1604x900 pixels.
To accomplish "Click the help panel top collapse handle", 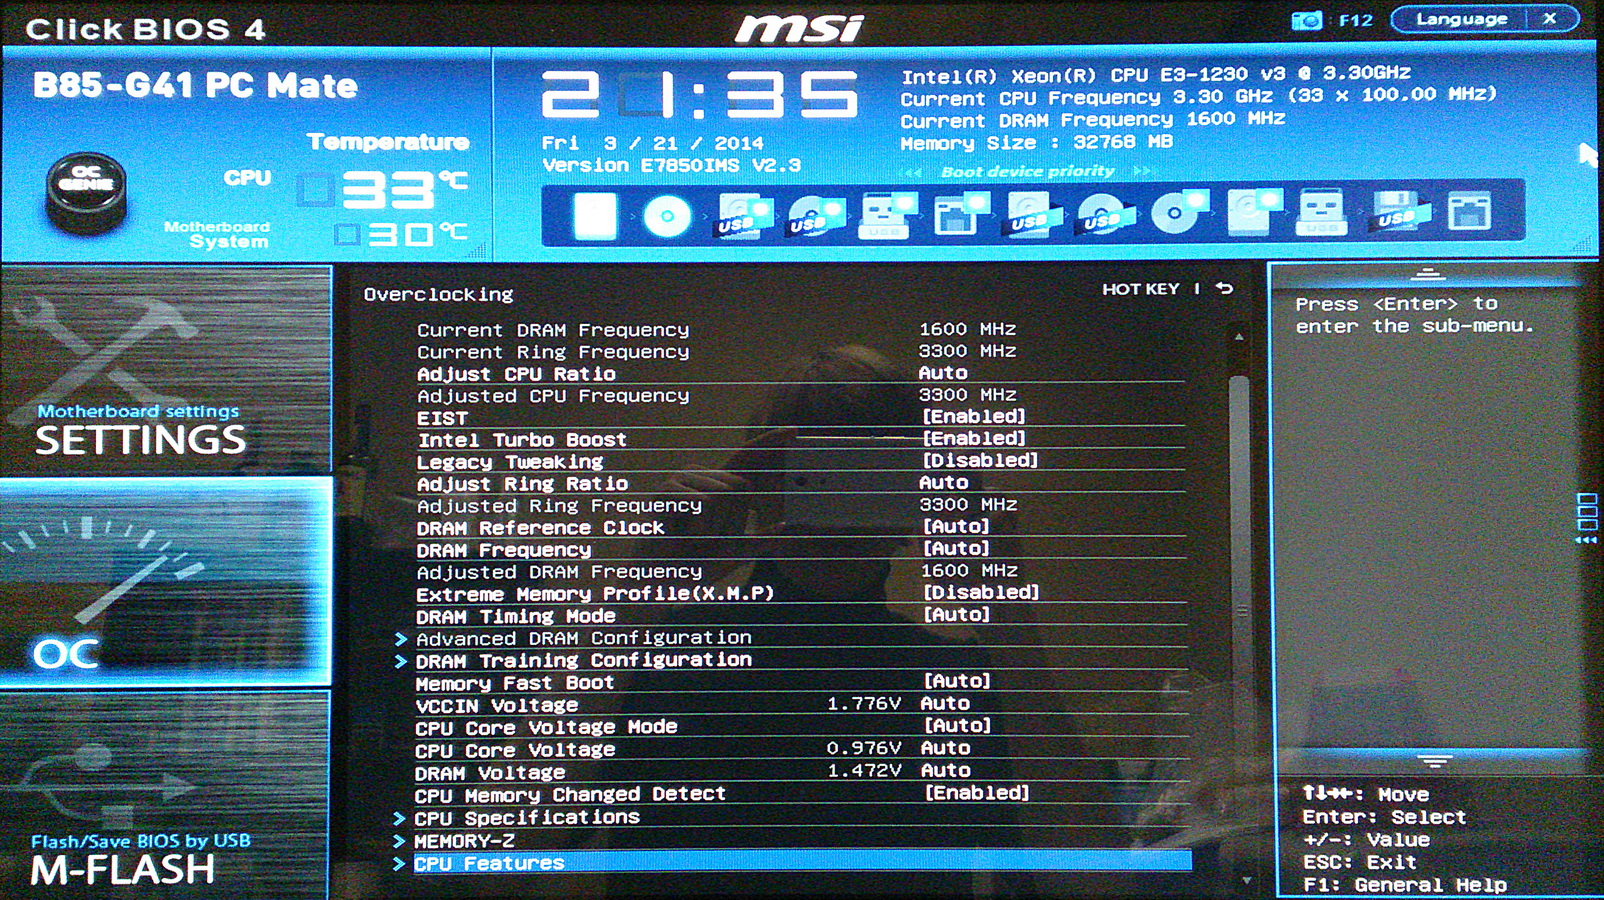I will click(1427, 274).
